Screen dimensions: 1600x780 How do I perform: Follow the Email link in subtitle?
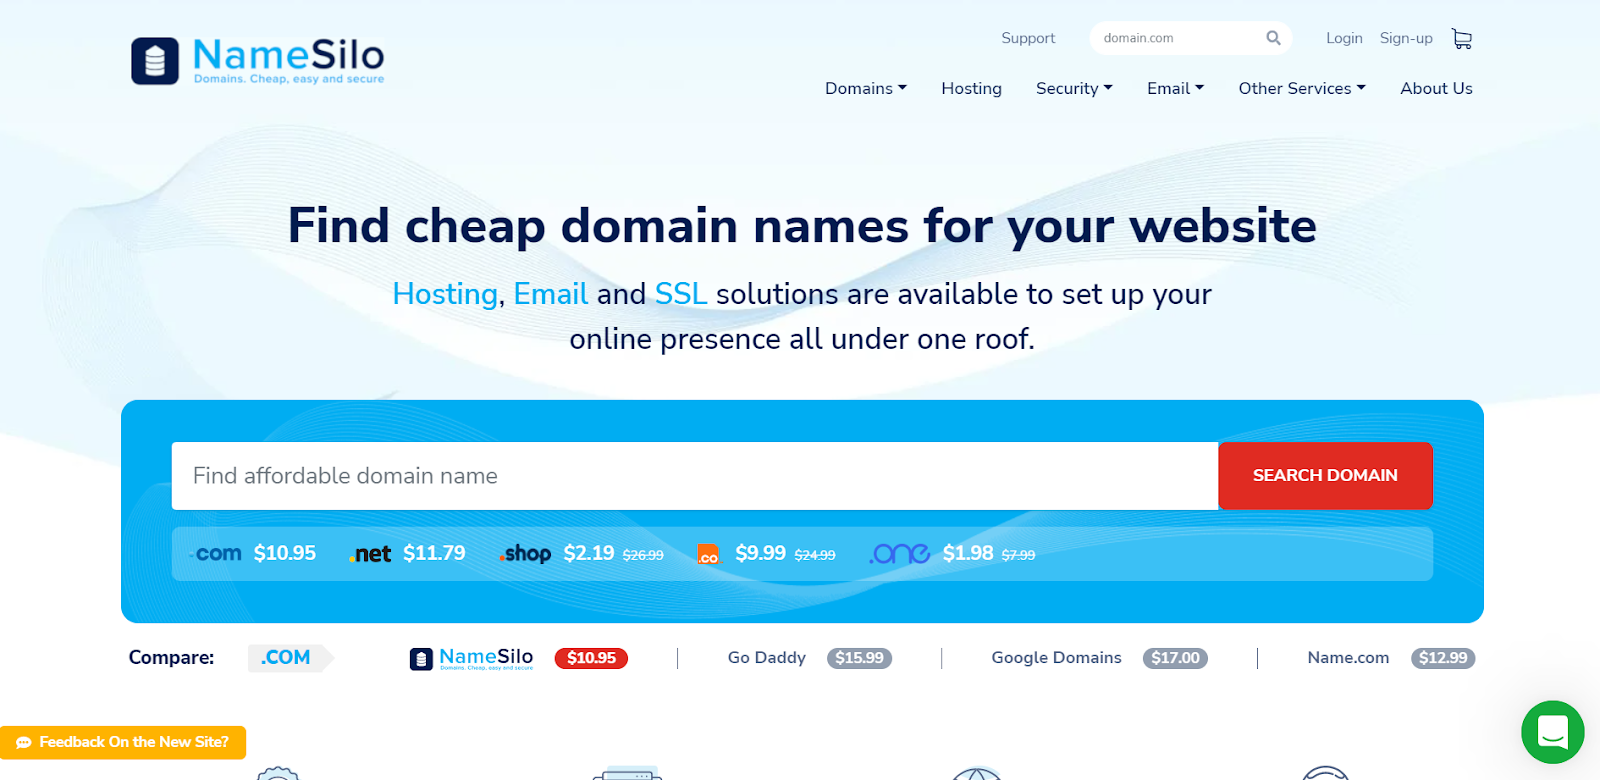(x=551, y=294)
